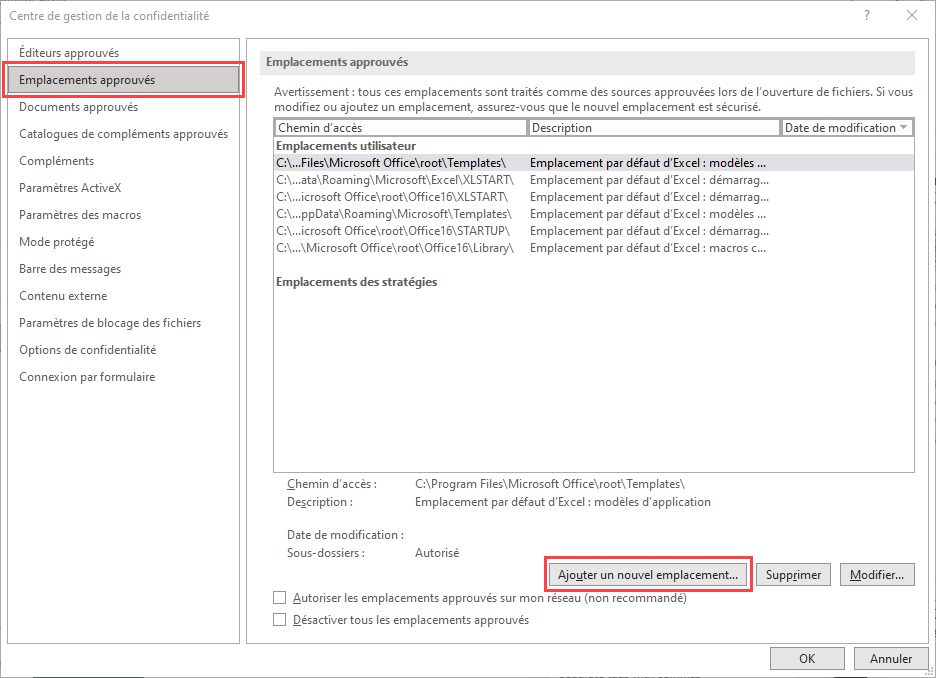Screen dimensions: 936x678
Task: Click sort arrow on Date de modification header
Action: coord(903,127)
